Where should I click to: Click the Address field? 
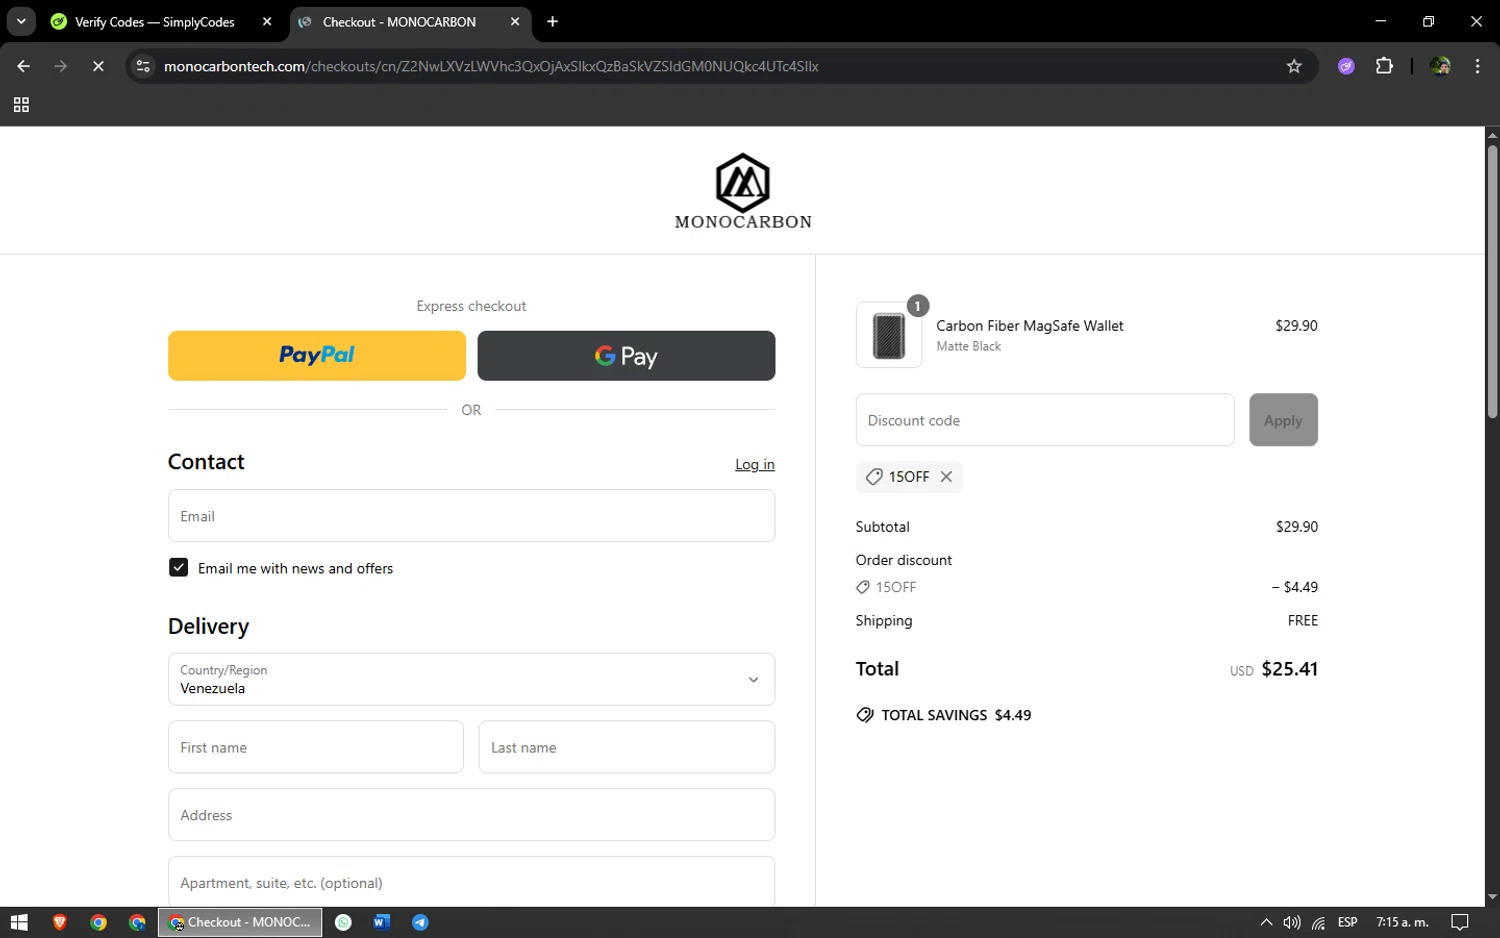point(471,815)
